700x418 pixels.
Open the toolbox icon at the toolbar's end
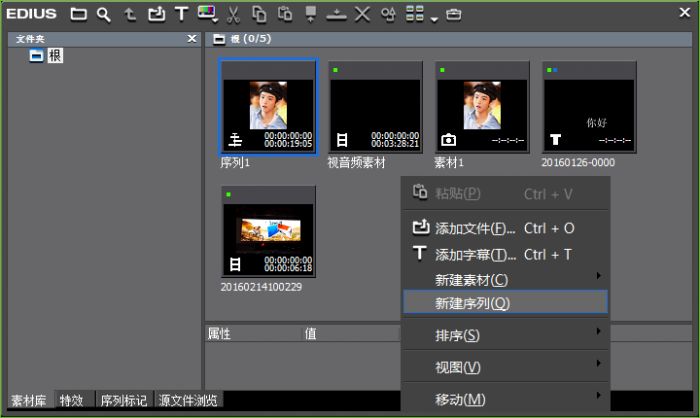tap(454, 14)
